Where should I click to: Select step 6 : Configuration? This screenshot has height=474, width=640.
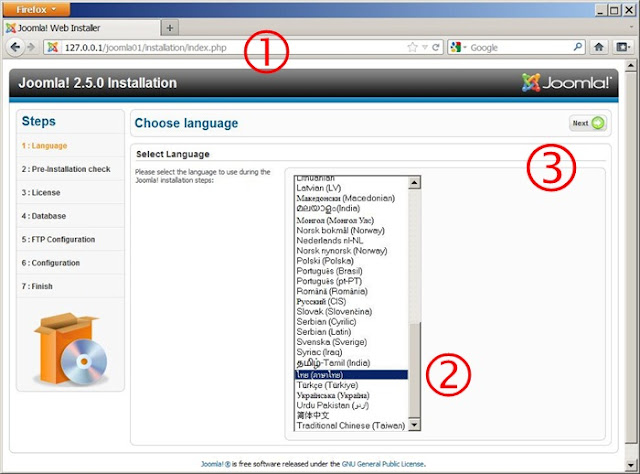[x=51, y=263]
